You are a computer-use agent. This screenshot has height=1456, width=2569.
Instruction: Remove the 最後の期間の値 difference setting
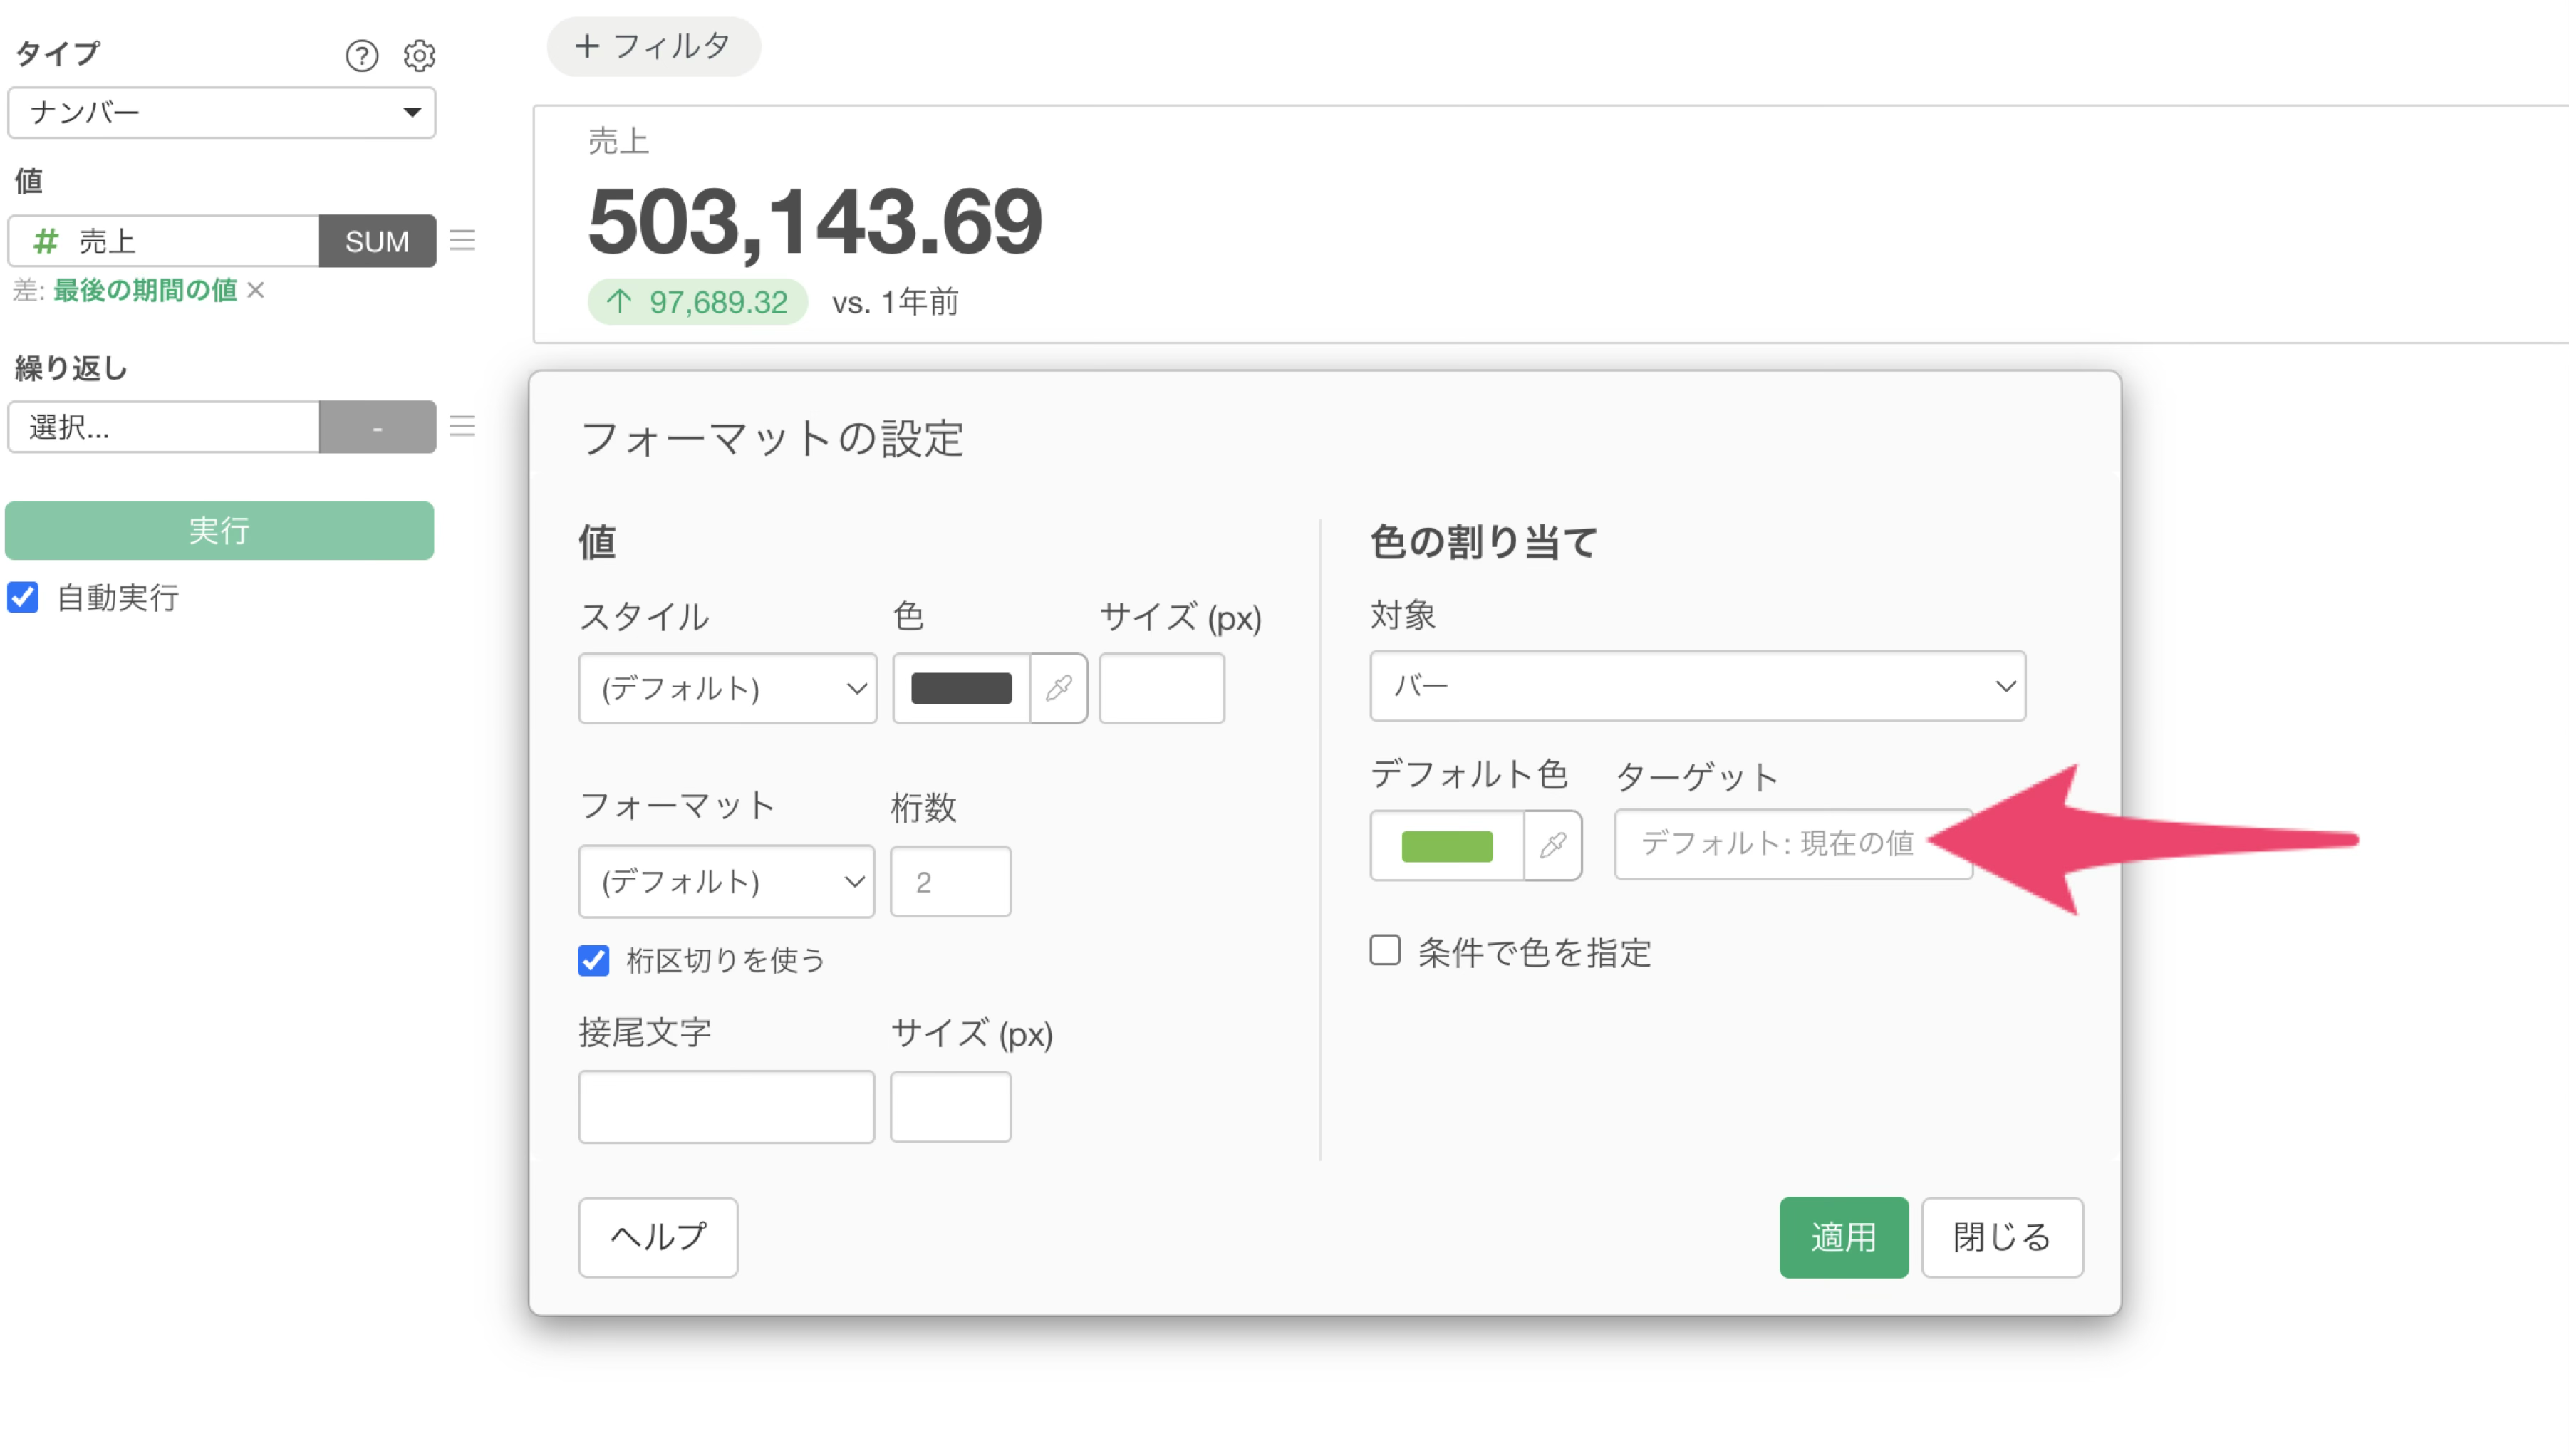[256, 290]
